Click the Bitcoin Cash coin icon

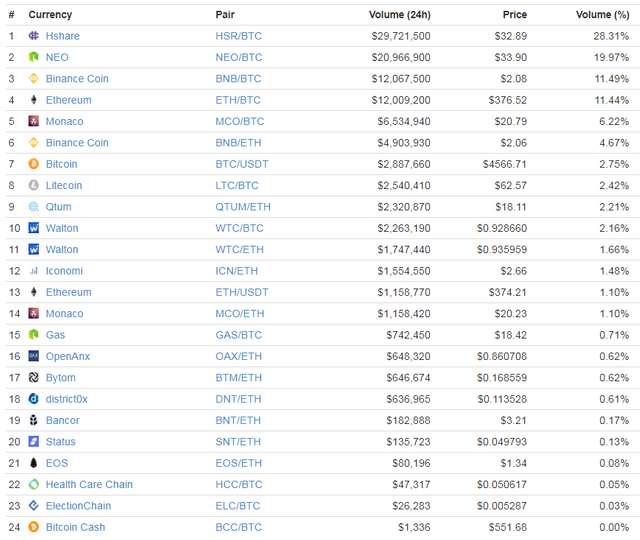33,527
